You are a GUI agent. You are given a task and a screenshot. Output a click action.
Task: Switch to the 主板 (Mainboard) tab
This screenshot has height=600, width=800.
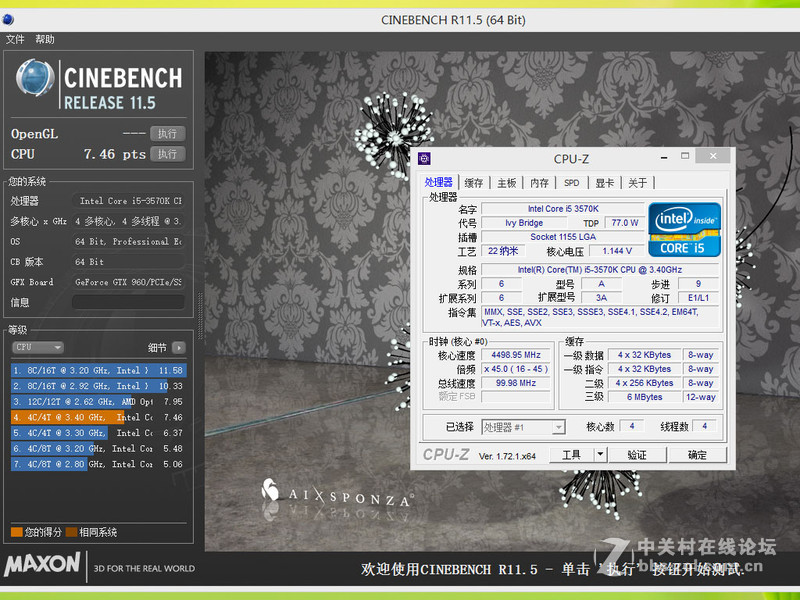click(508, 182)
